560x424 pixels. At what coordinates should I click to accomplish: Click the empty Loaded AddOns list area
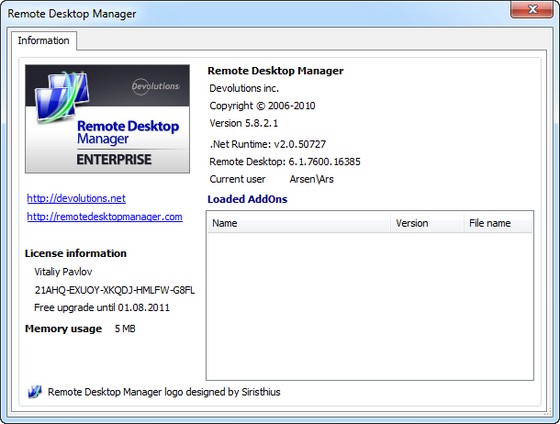pos(370,306)
